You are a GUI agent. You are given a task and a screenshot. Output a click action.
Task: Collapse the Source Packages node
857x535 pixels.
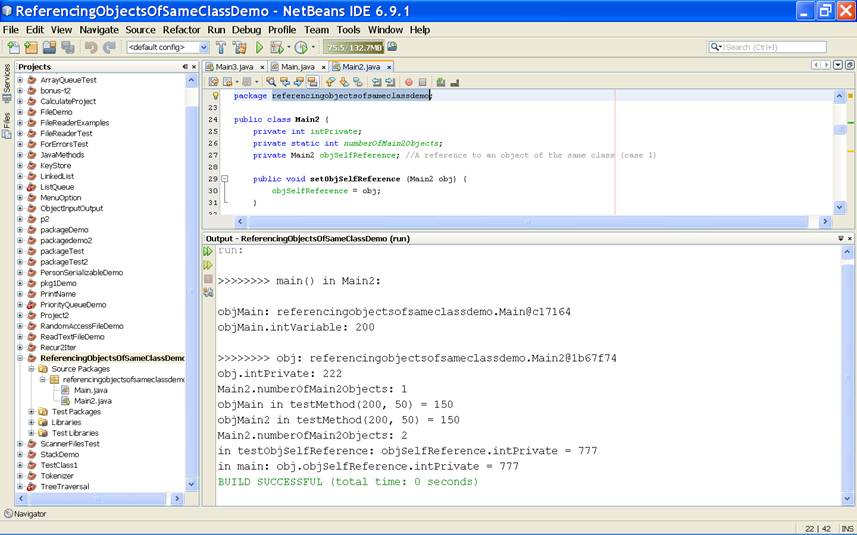point(32,369)
